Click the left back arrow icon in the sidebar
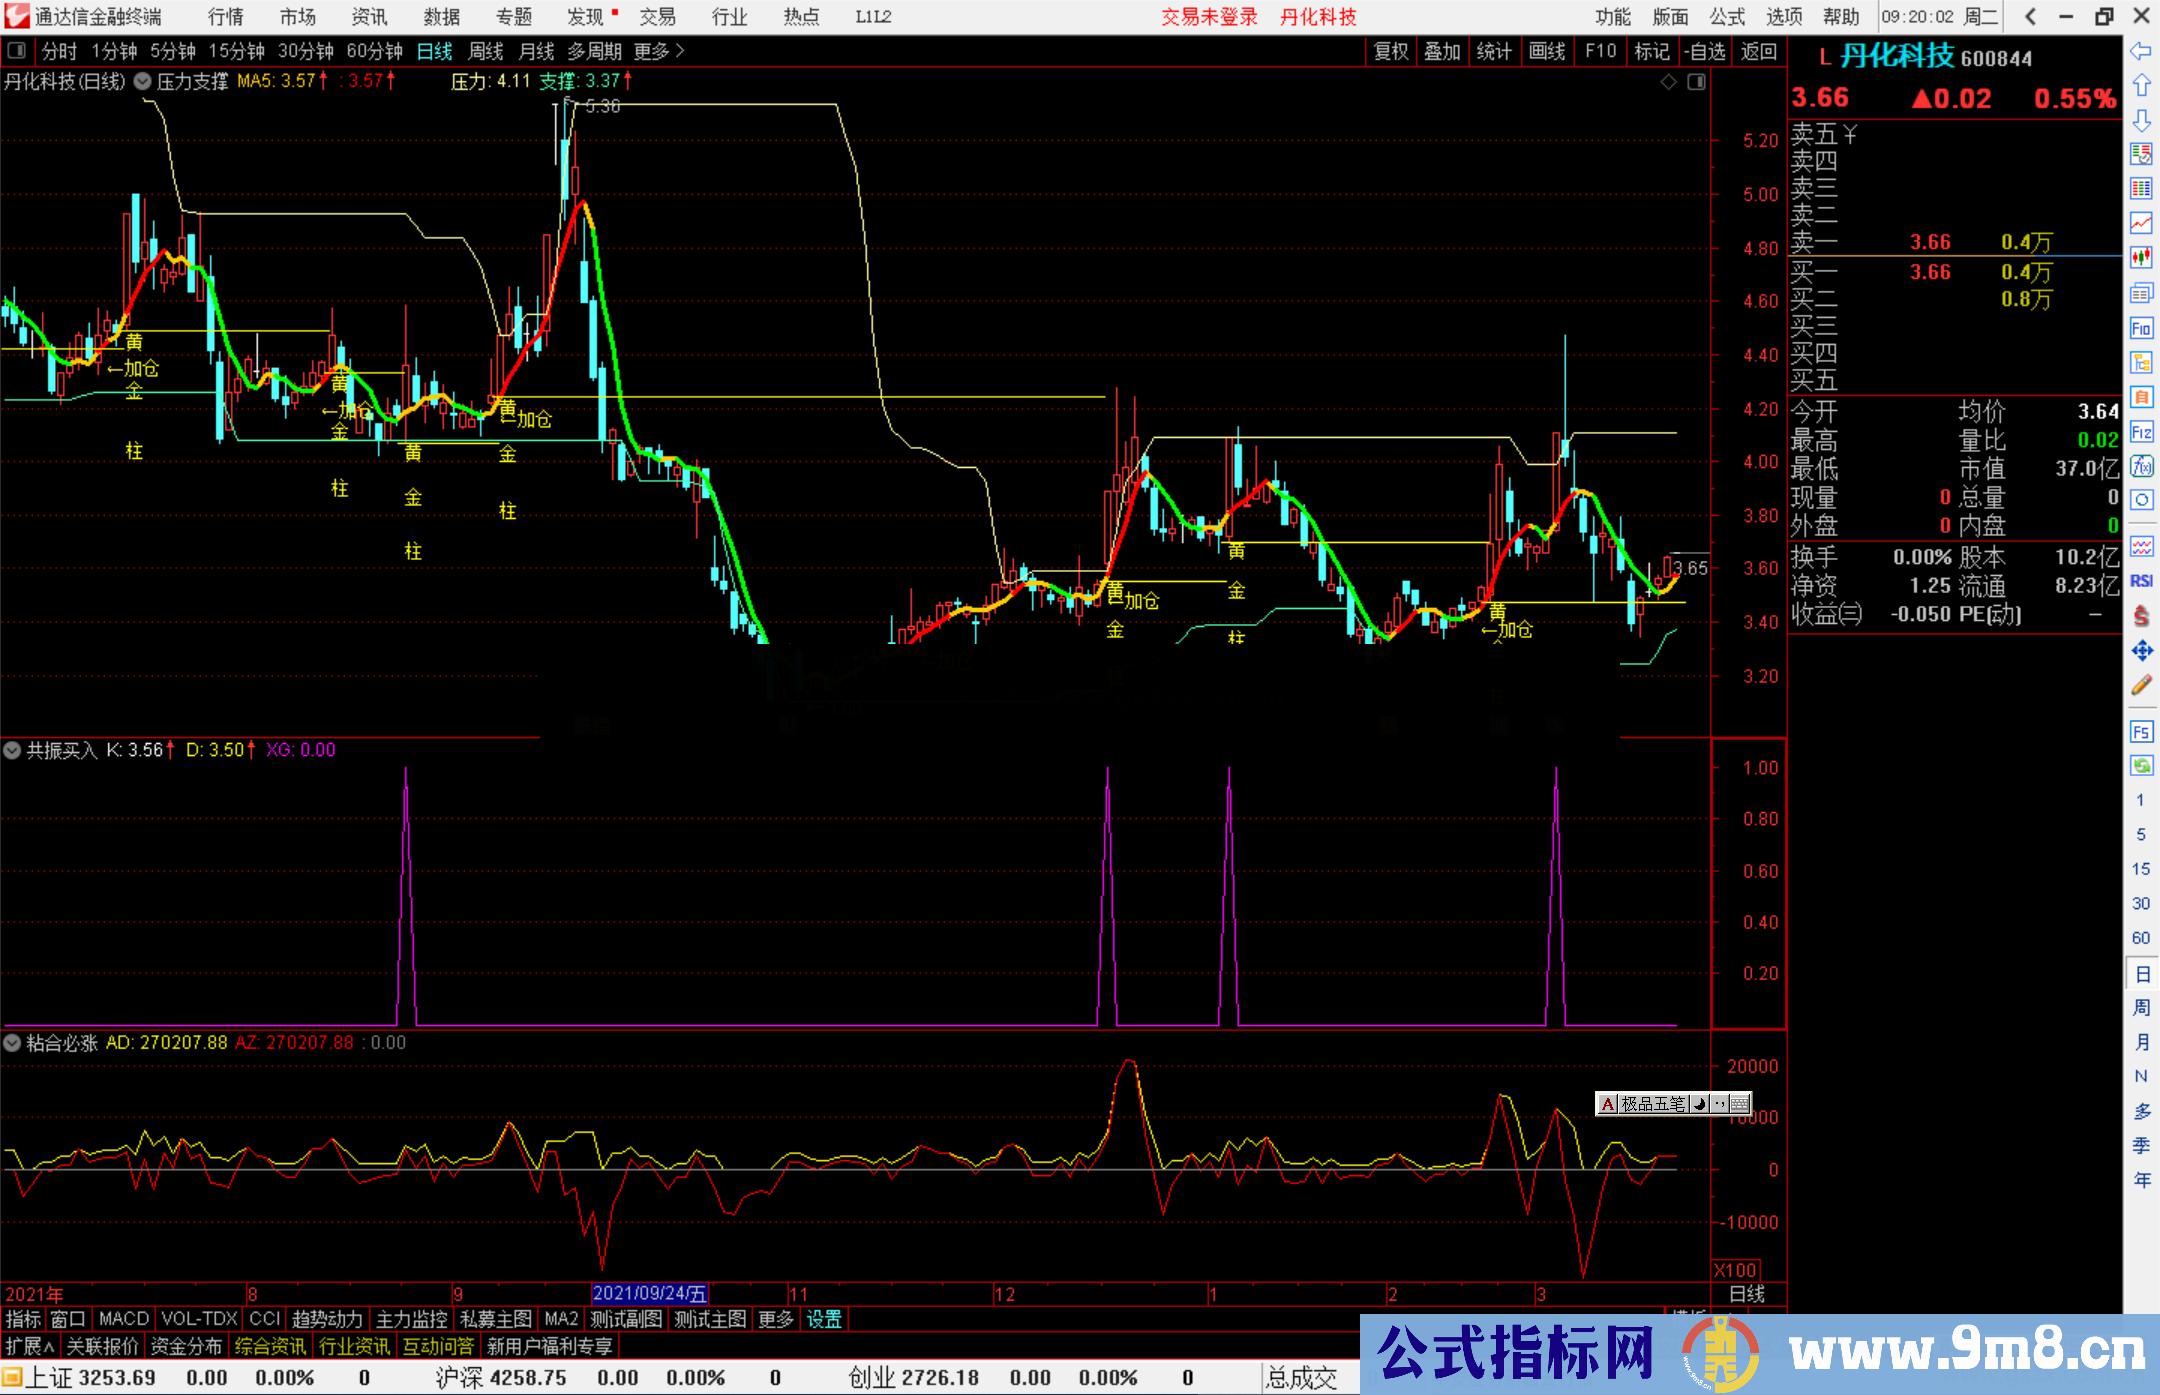Viewport: 2160px width, 1395px height. pyautogui.click(x=2141, y=51)
